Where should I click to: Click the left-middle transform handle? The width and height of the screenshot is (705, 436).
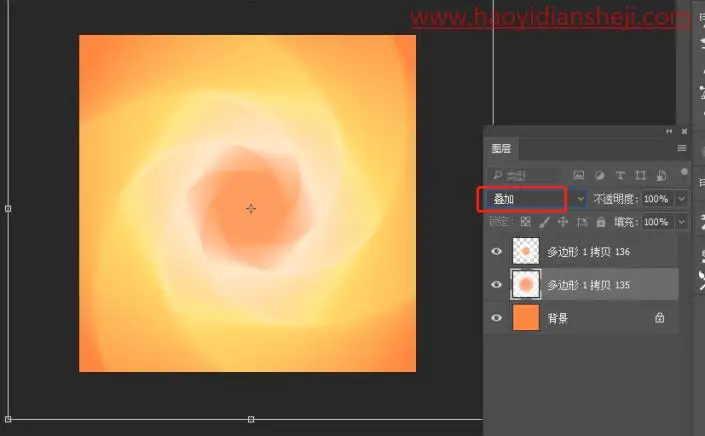point(8,209)
